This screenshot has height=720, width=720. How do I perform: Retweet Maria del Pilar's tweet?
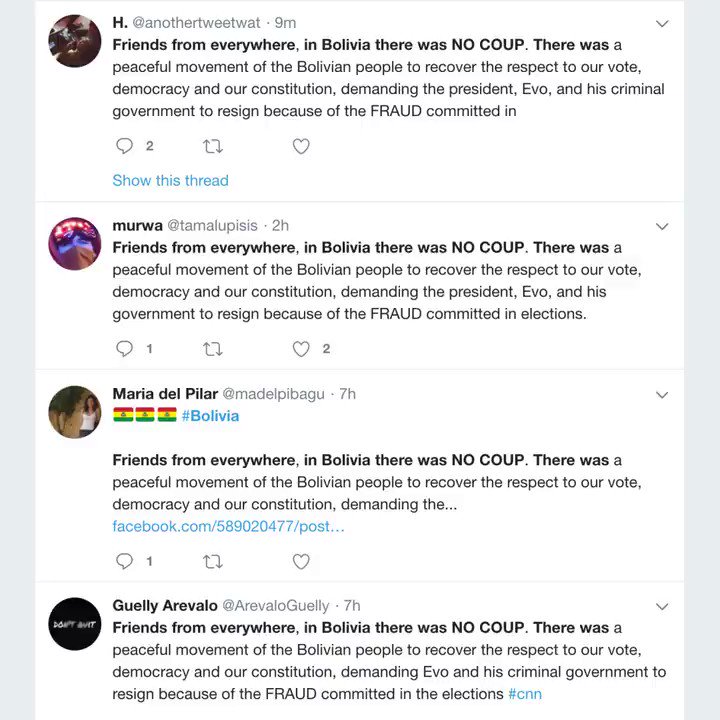212,561
